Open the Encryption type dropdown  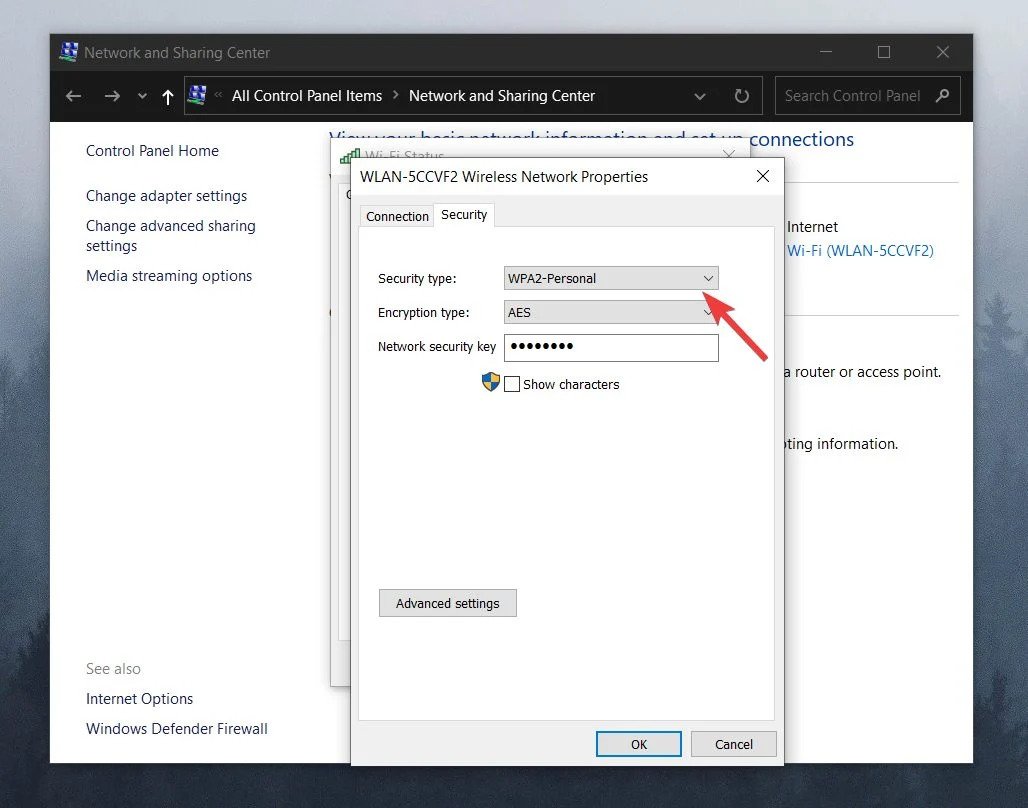pos(611,312)
